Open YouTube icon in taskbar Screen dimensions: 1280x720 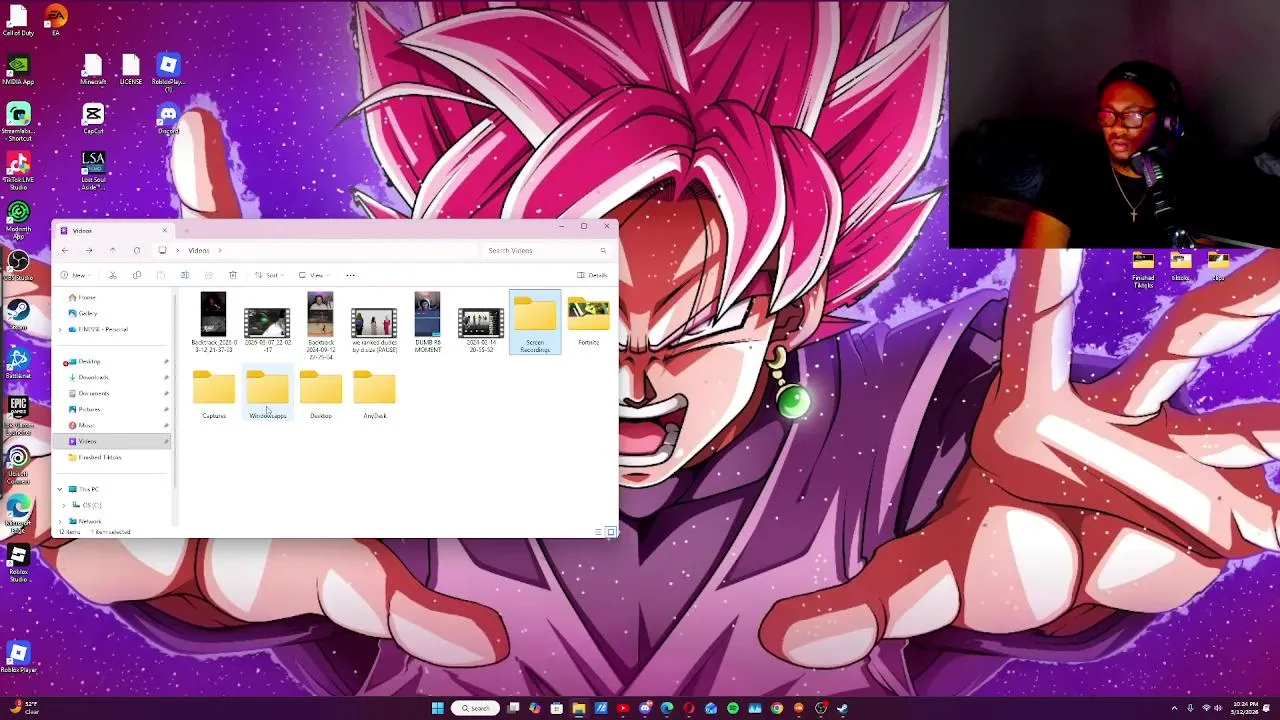[623, 708]
